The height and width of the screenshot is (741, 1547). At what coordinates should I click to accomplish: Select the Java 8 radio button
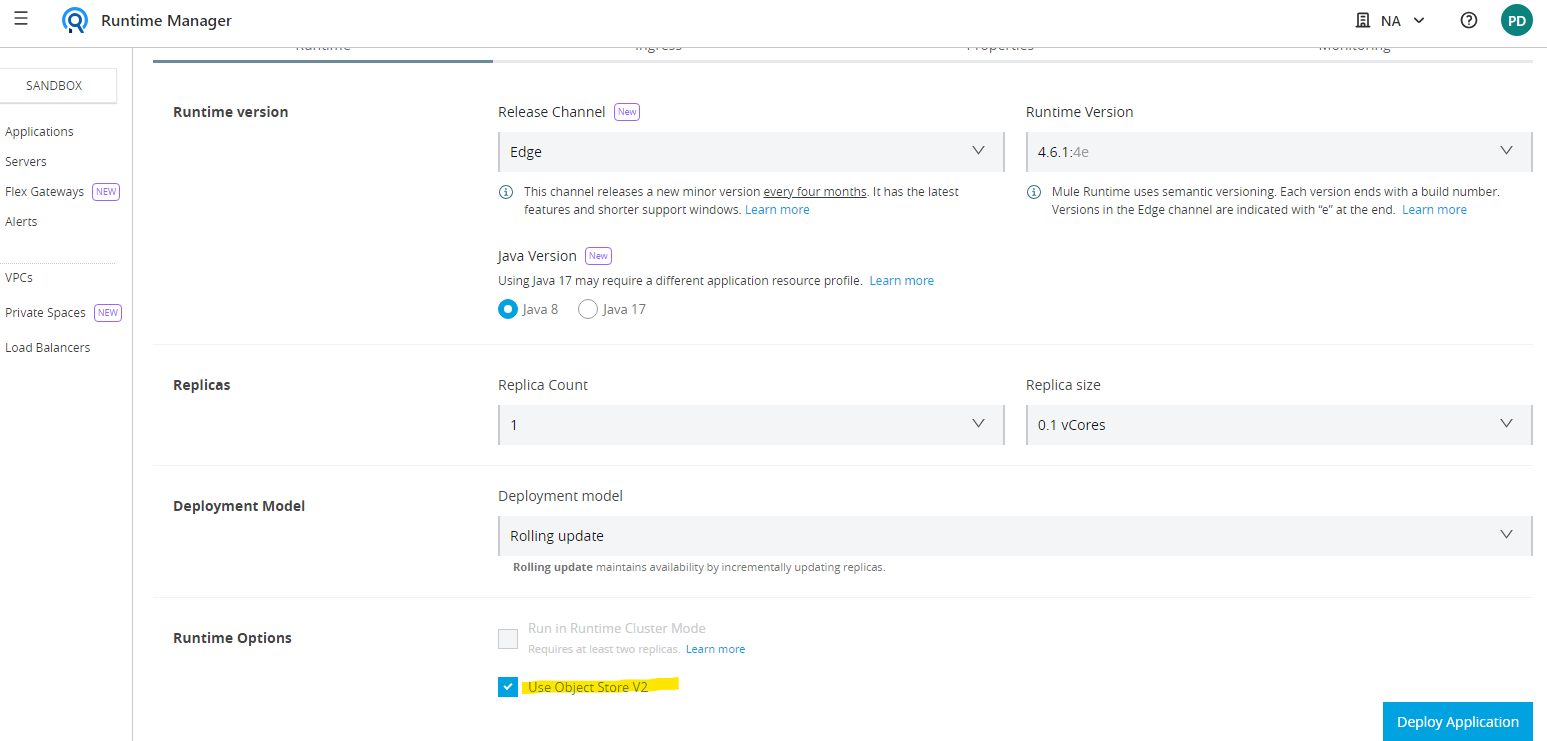(508, 309)
